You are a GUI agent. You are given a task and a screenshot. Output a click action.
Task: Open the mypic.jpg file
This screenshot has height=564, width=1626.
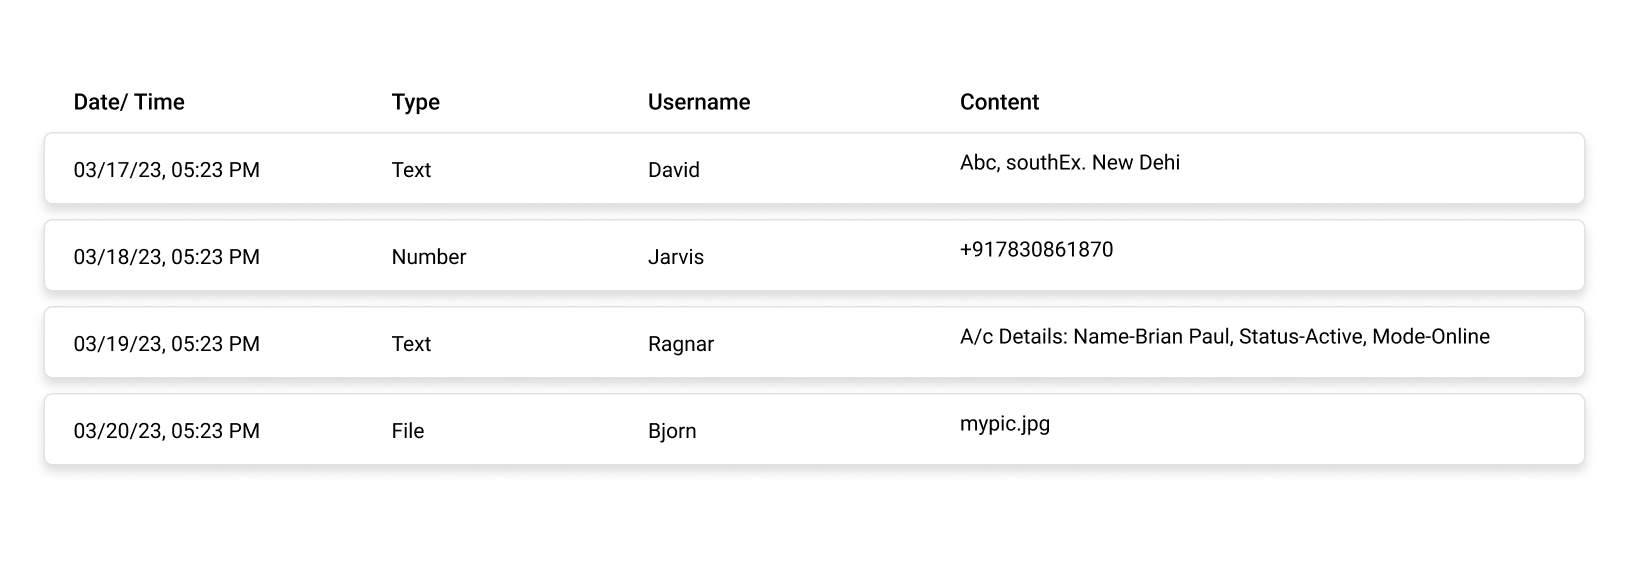[1005, 423]
